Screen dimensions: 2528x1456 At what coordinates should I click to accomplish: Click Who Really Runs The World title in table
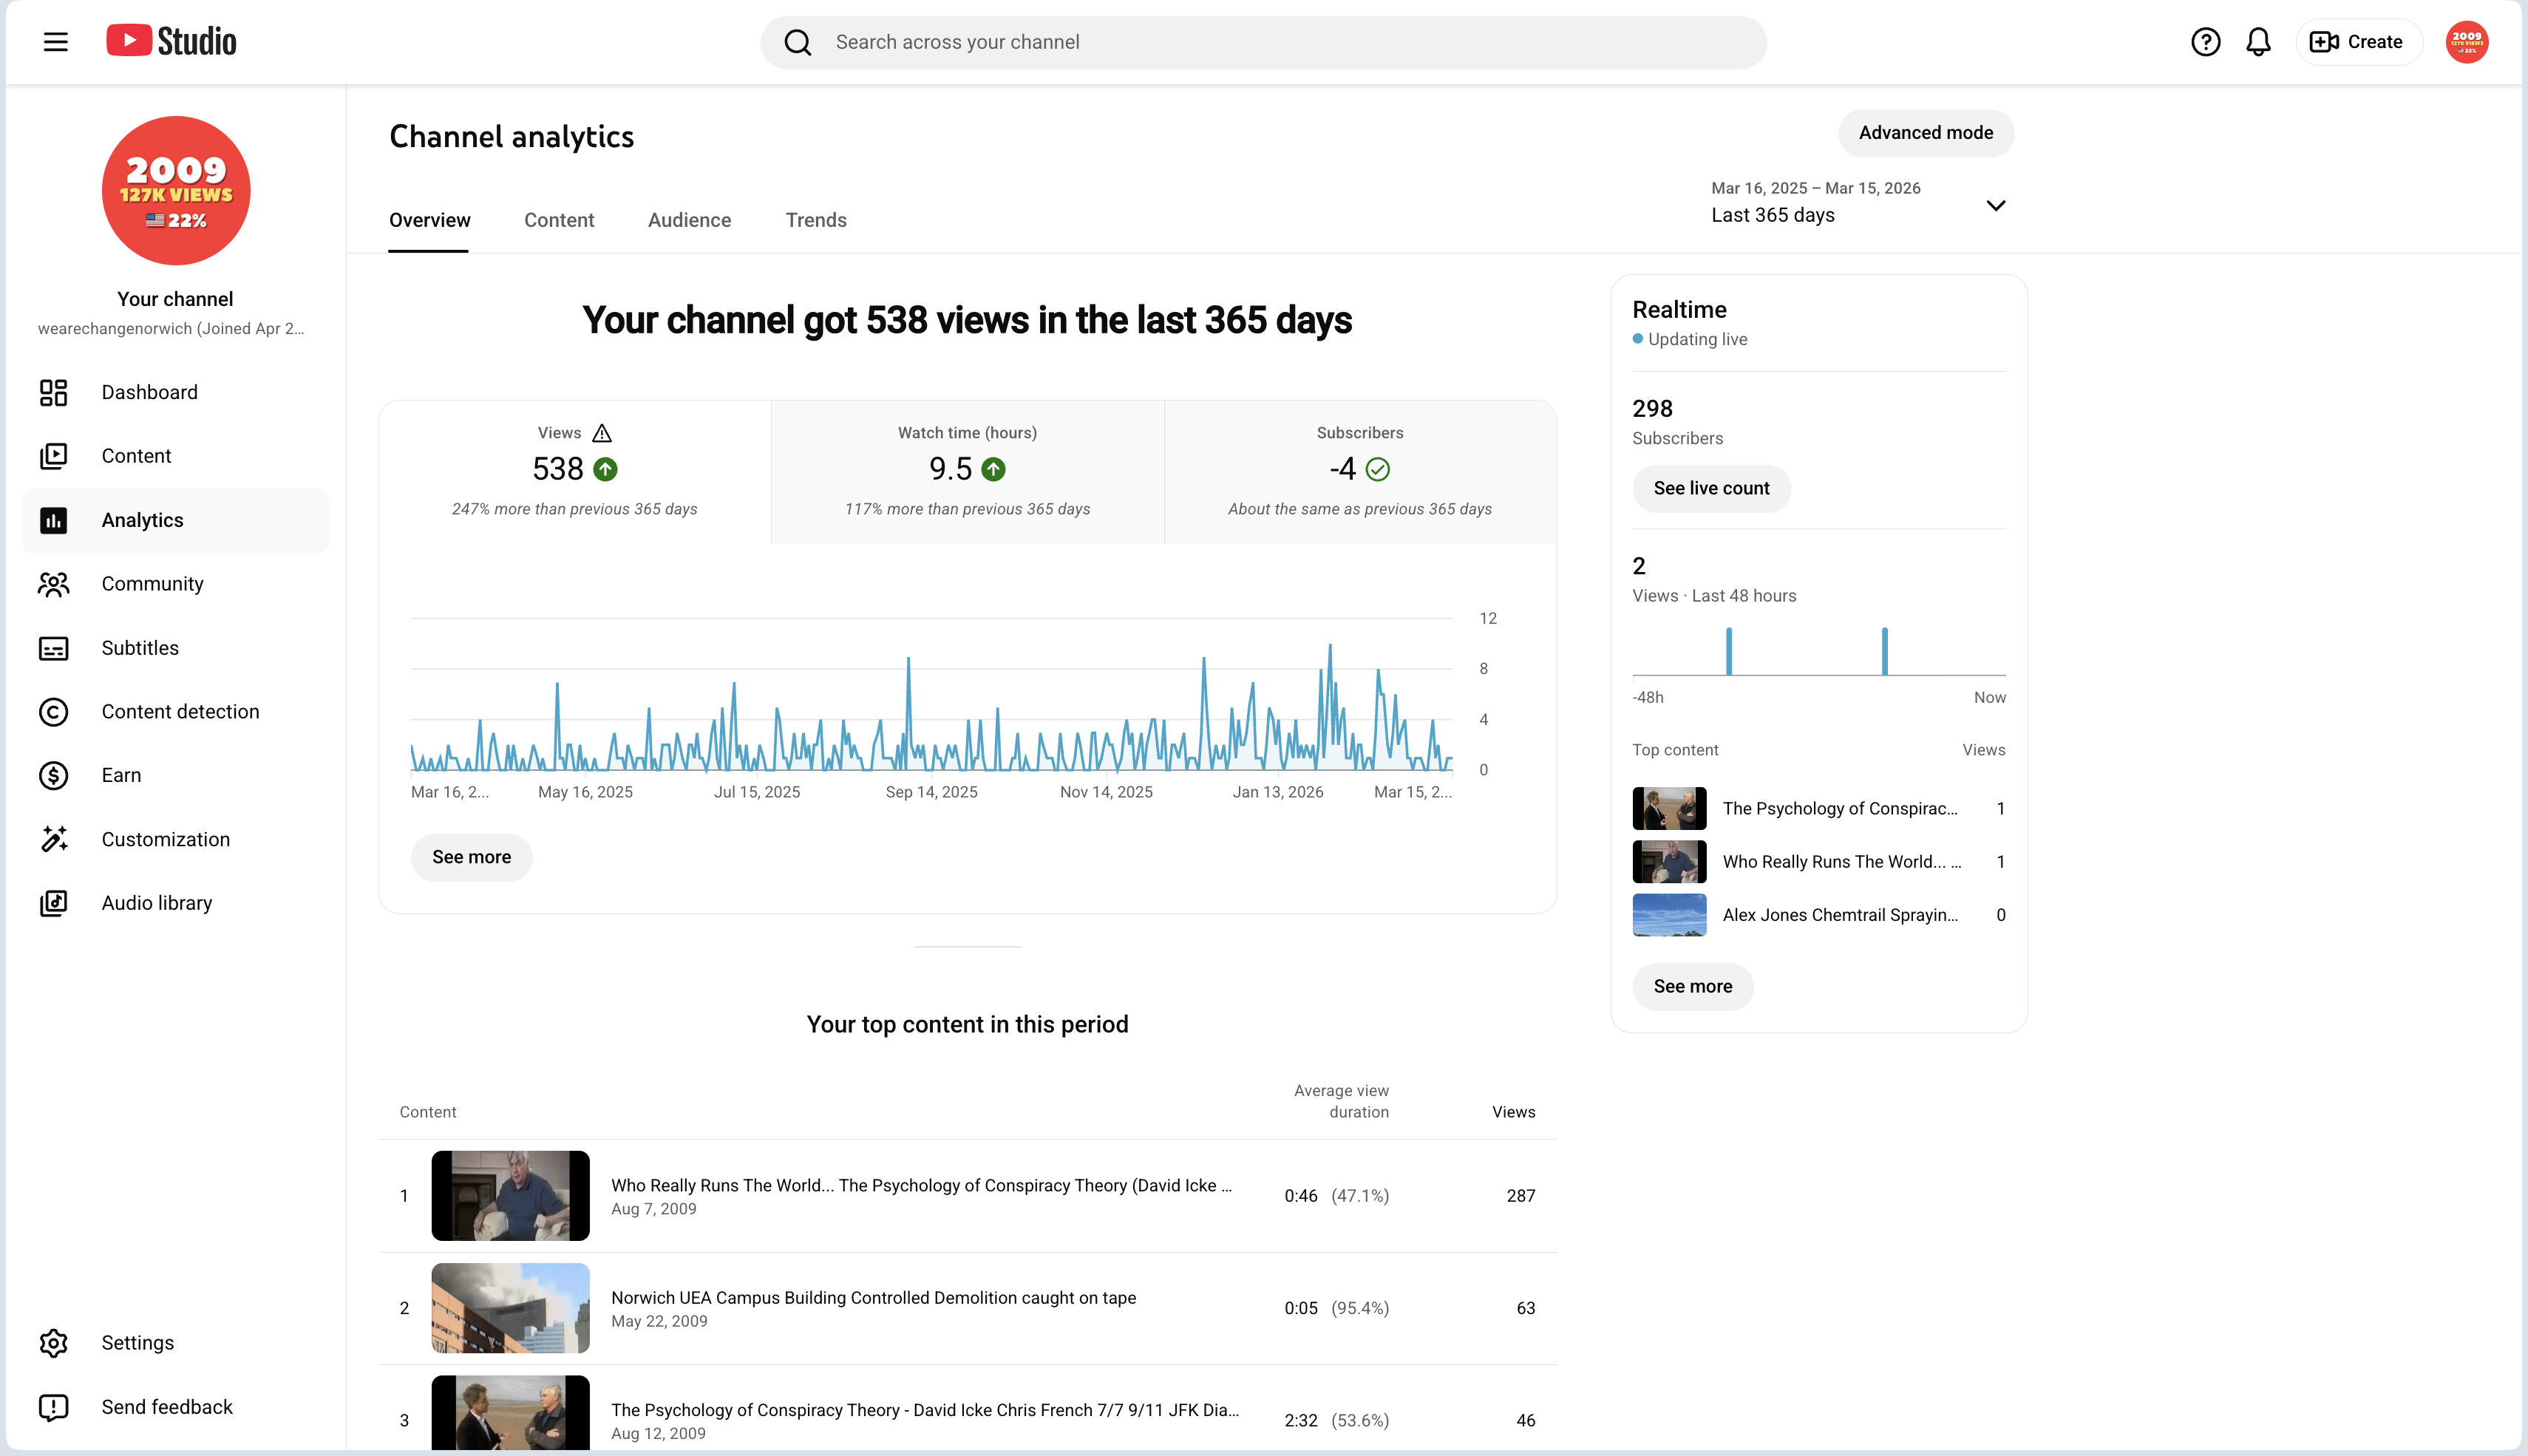921,1185
